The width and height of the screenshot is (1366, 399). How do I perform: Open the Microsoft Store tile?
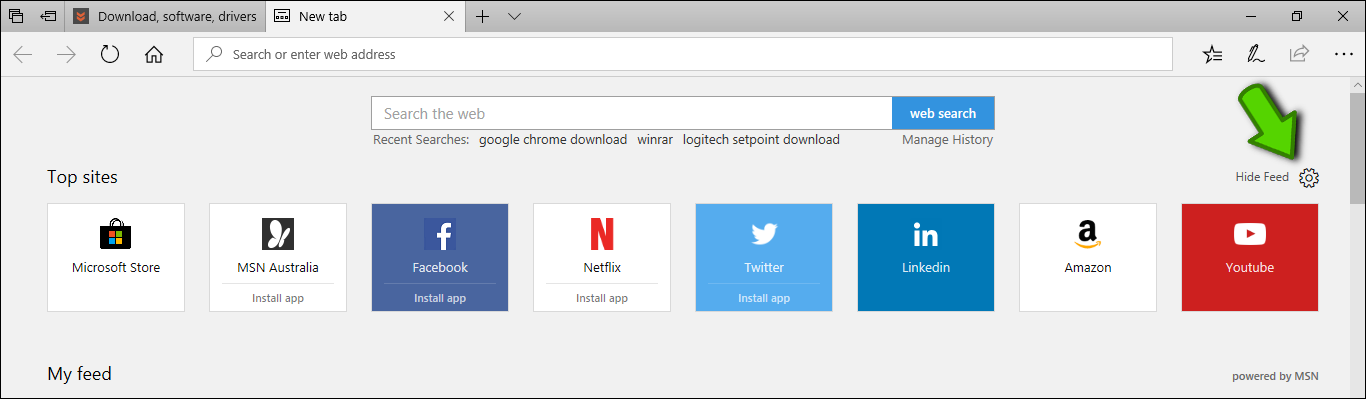coord(116,257)
